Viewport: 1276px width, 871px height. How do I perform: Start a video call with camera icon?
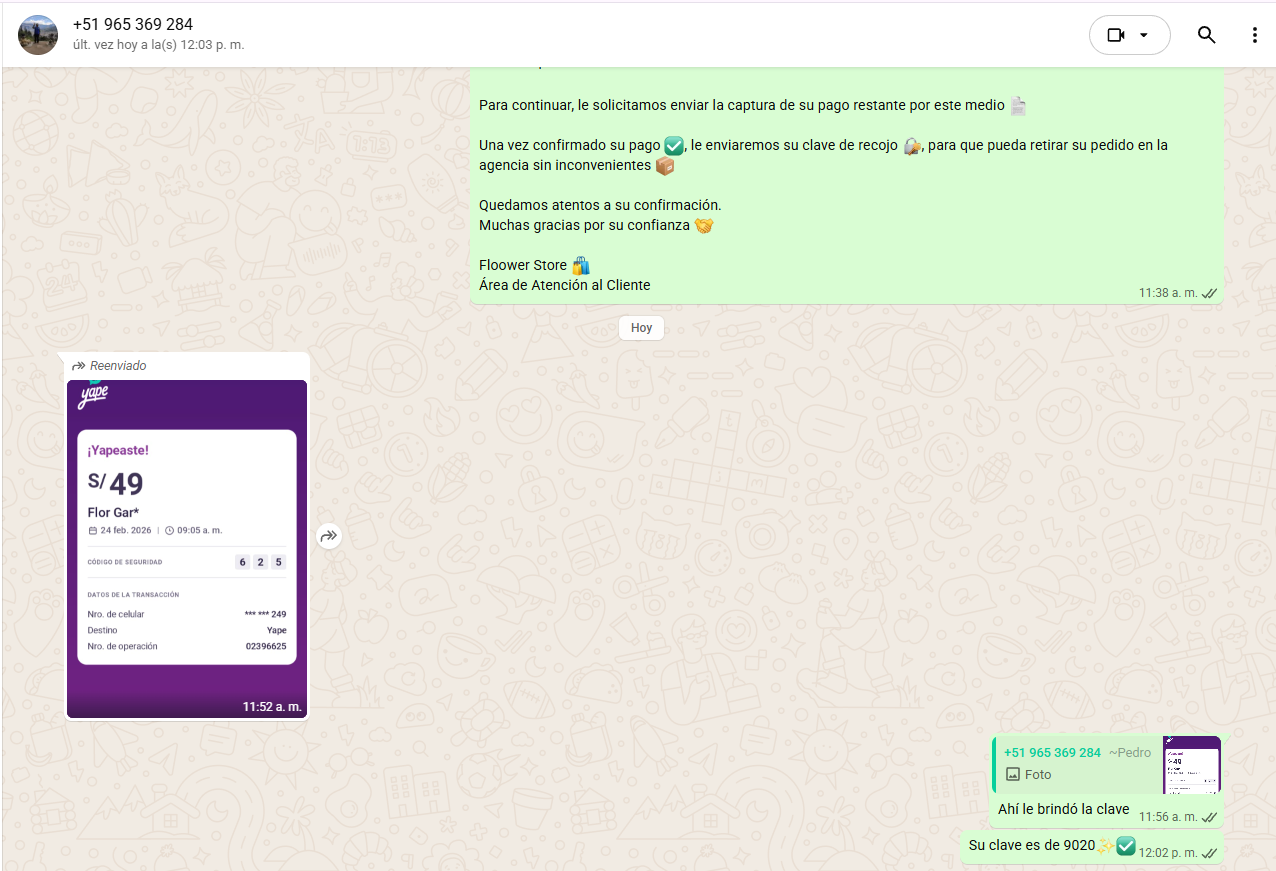pyautogui.click(x=1116, y=35)
